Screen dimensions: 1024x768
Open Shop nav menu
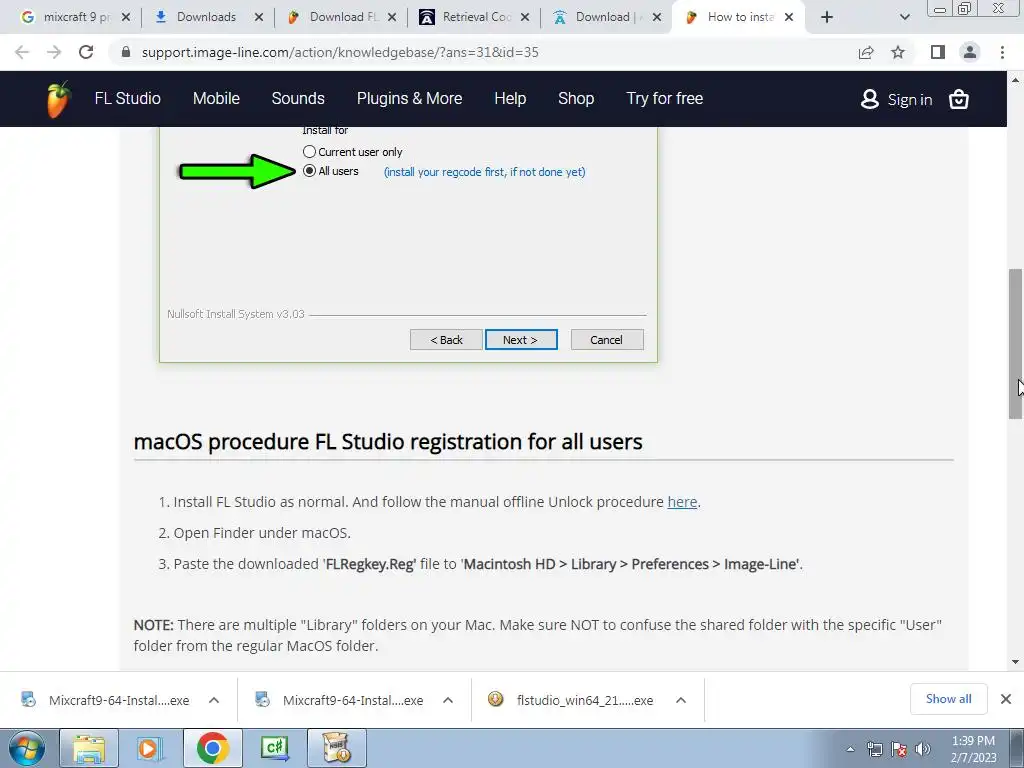point(576,99)
